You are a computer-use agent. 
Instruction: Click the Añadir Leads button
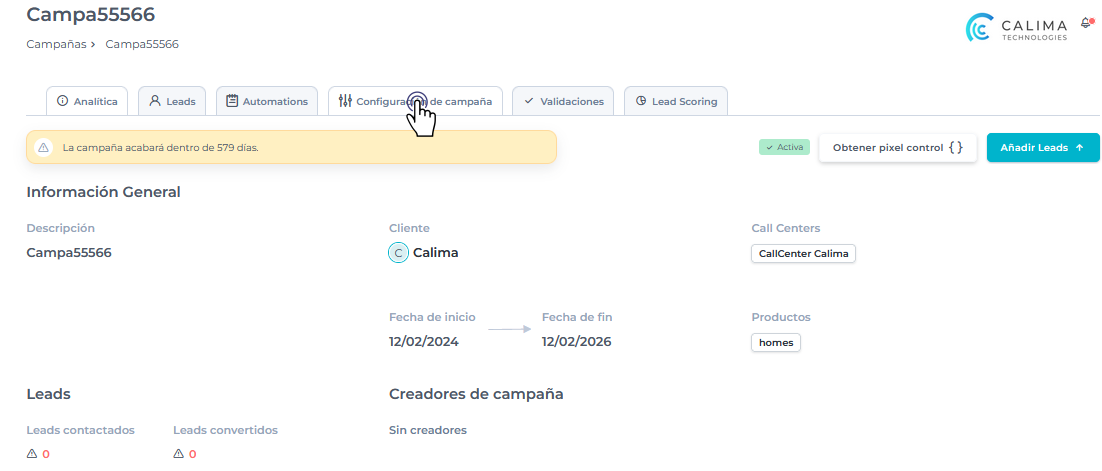[1042, 148]
